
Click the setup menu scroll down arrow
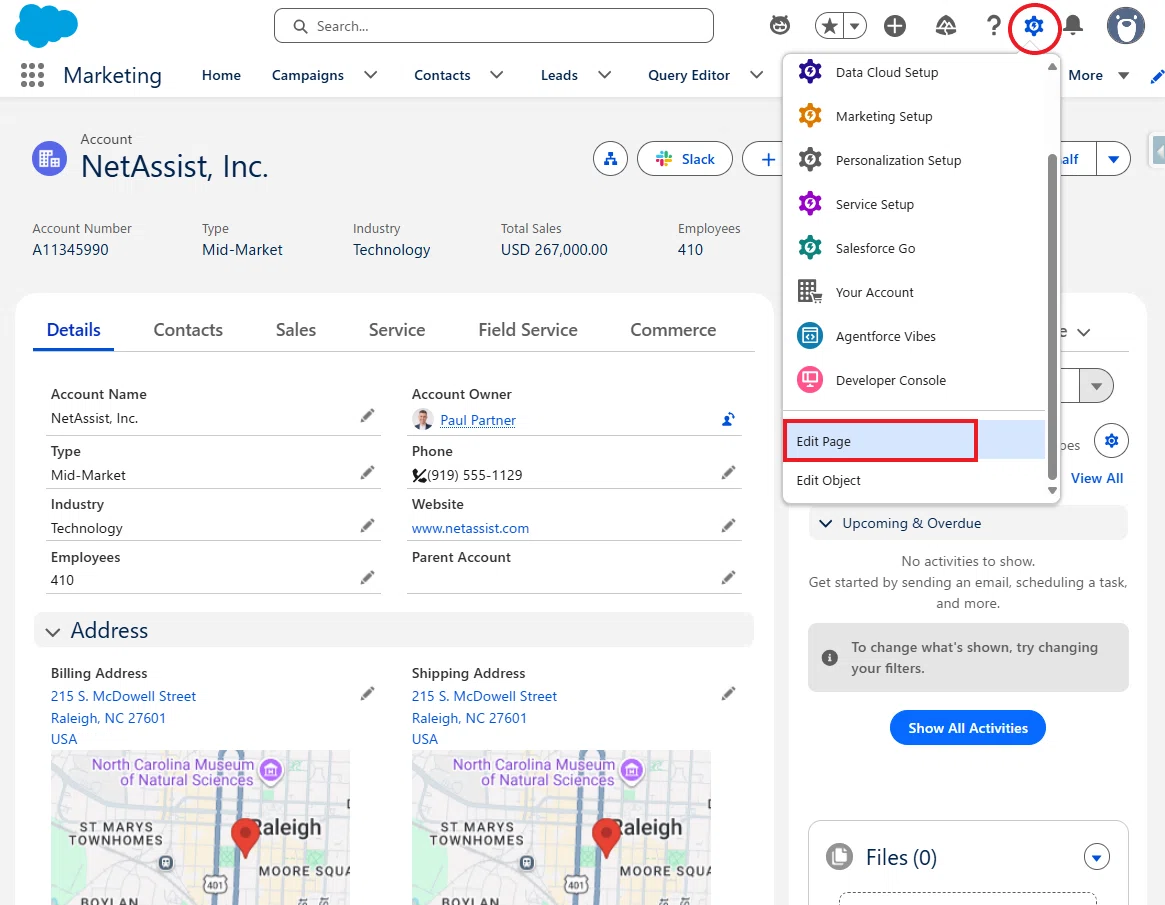(x=1052, y=490)
